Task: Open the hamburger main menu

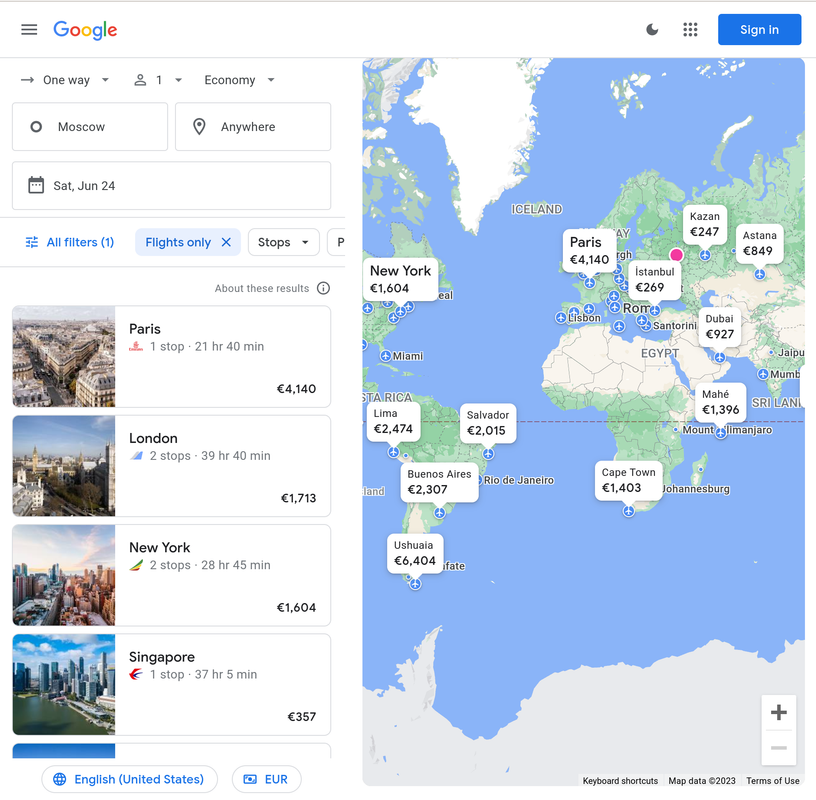Action: 29,30
